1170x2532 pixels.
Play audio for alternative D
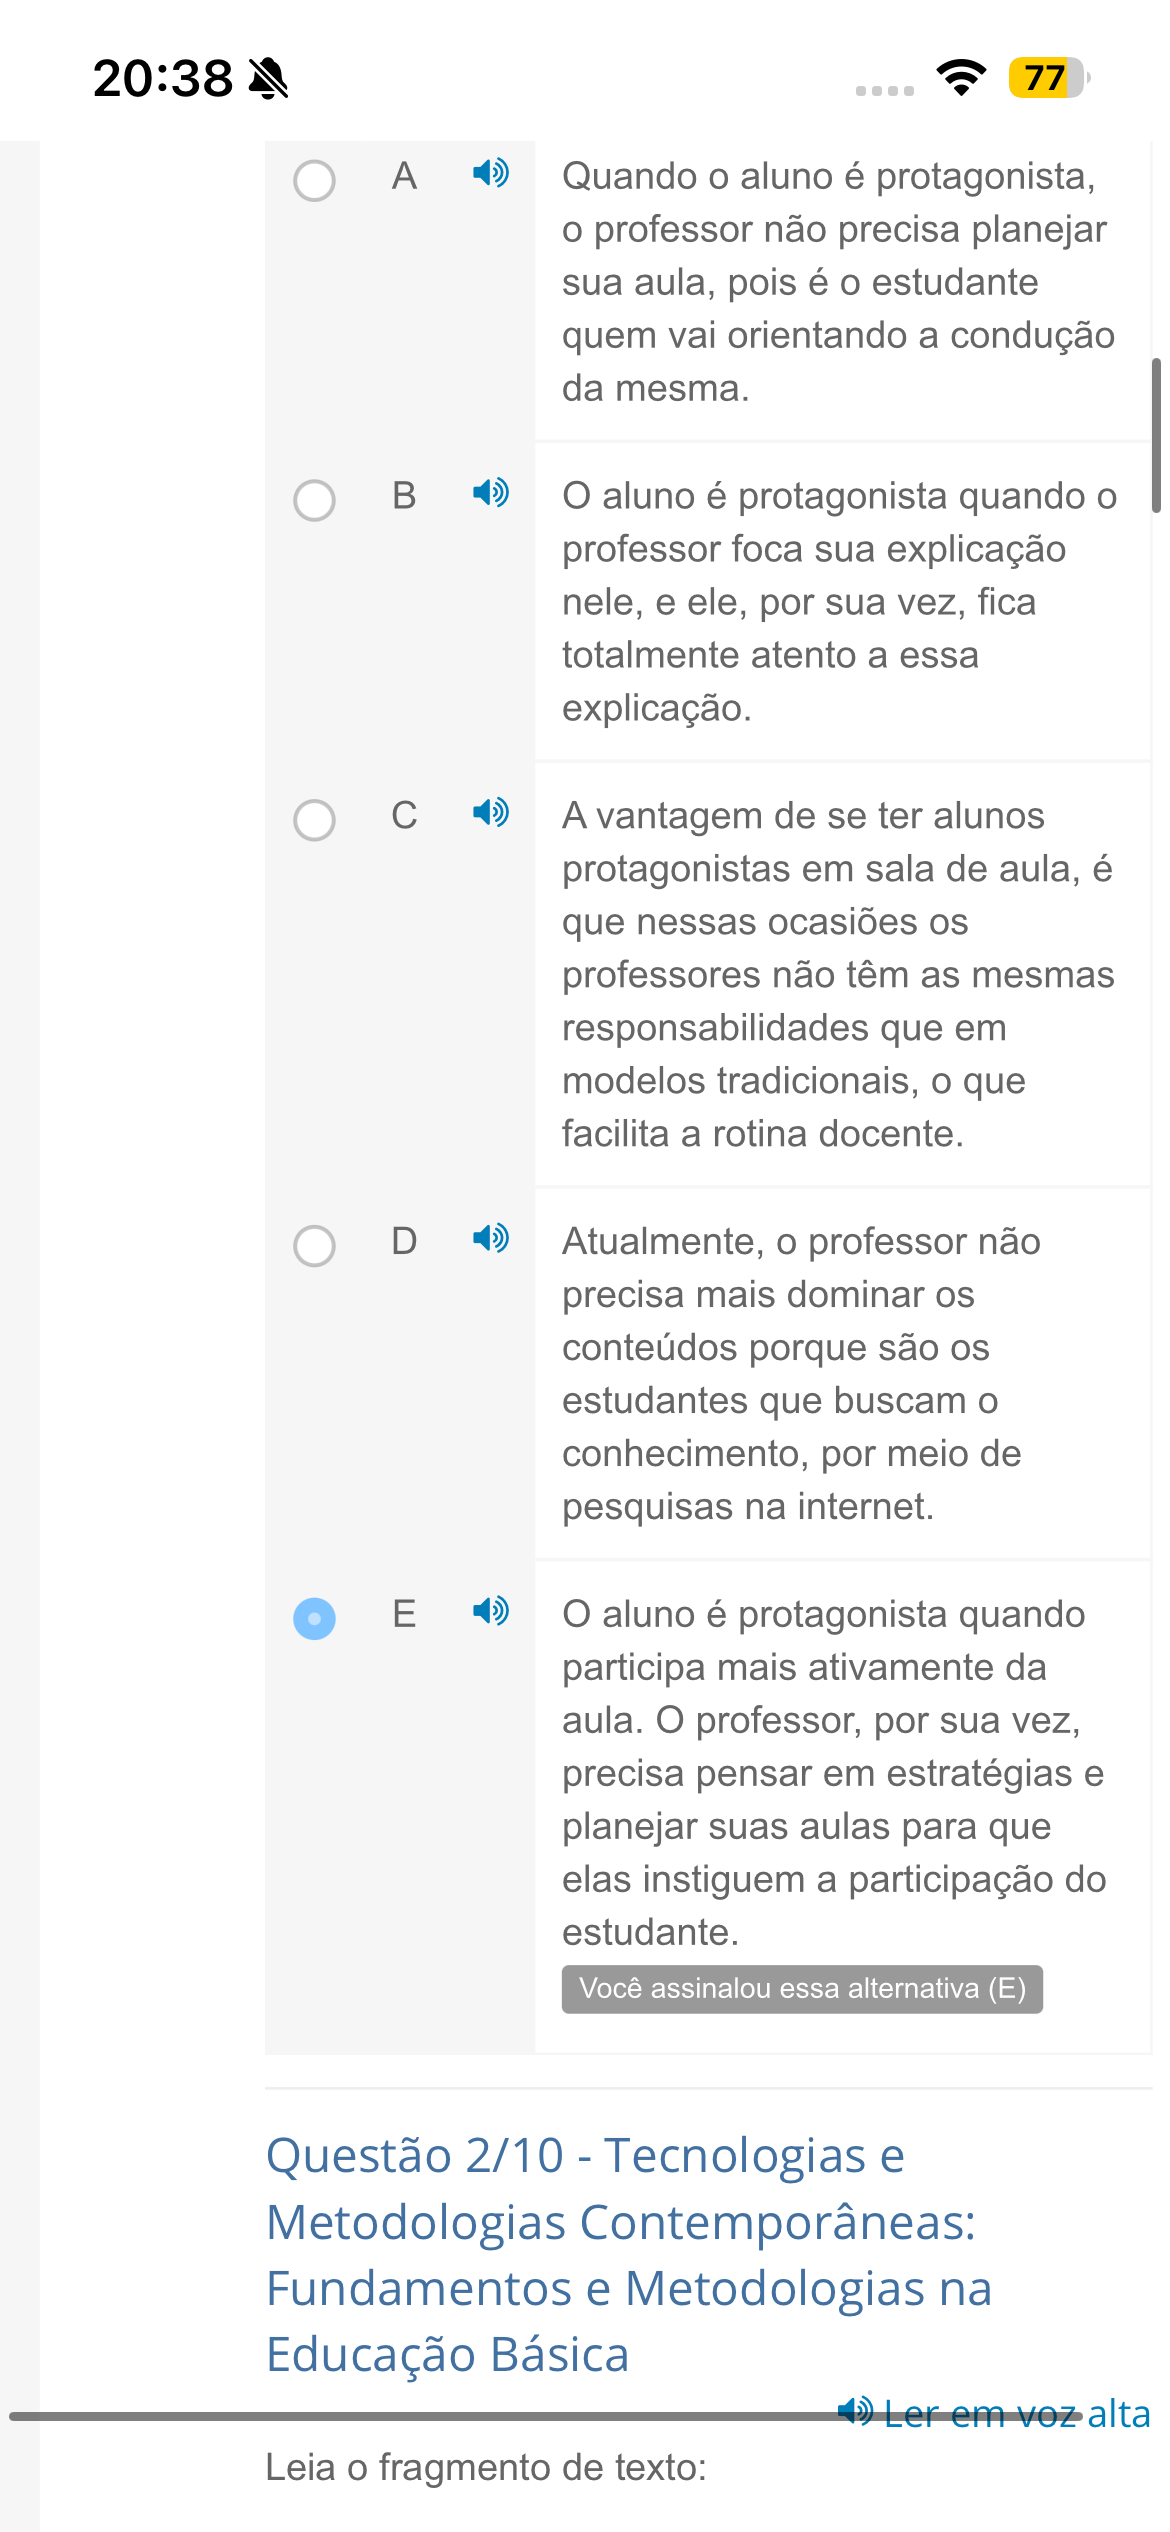pyautogui.click(x=491, y=1238)
